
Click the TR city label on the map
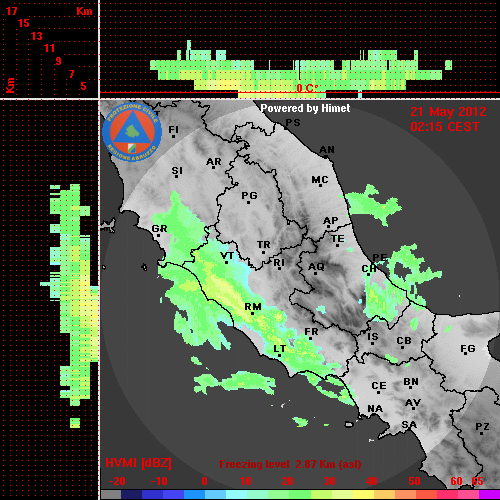[x=264, y=245]
